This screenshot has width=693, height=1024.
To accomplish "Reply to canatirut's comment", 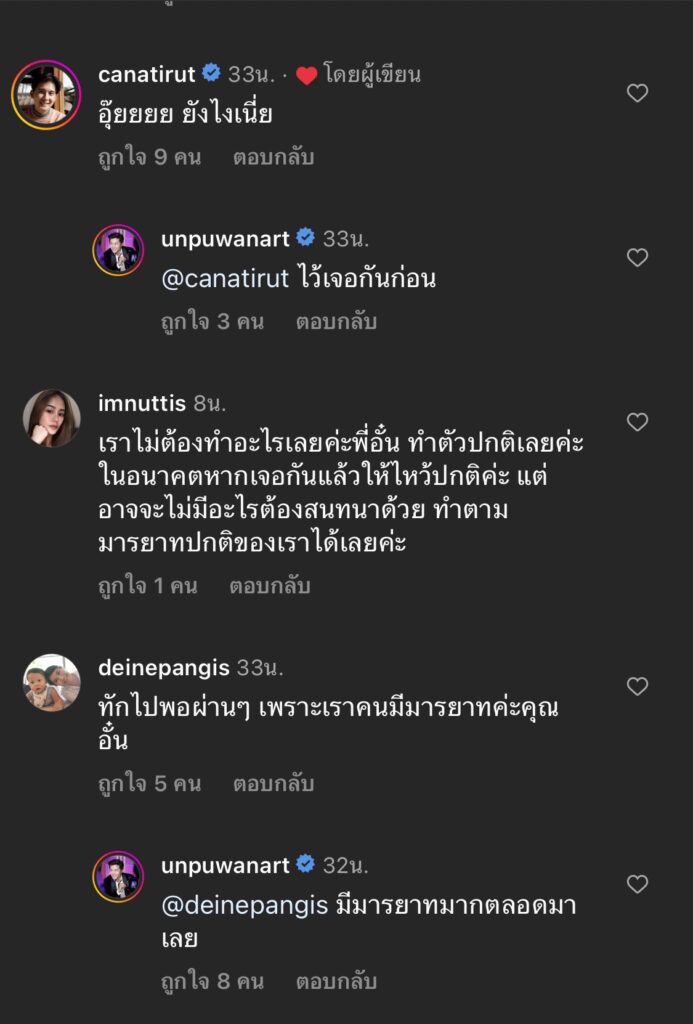I will click(273, 158).
